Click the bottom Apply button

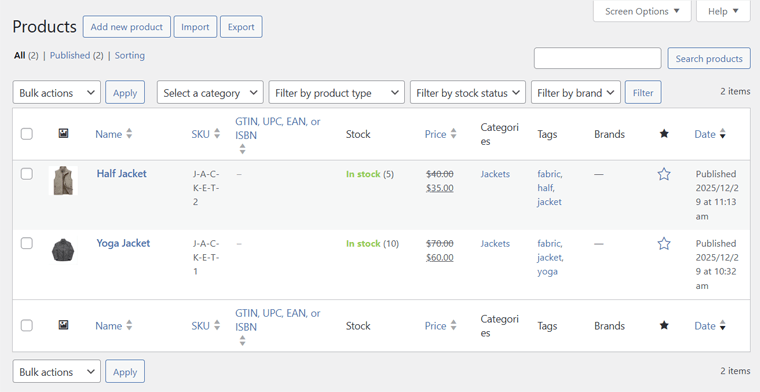125,372
